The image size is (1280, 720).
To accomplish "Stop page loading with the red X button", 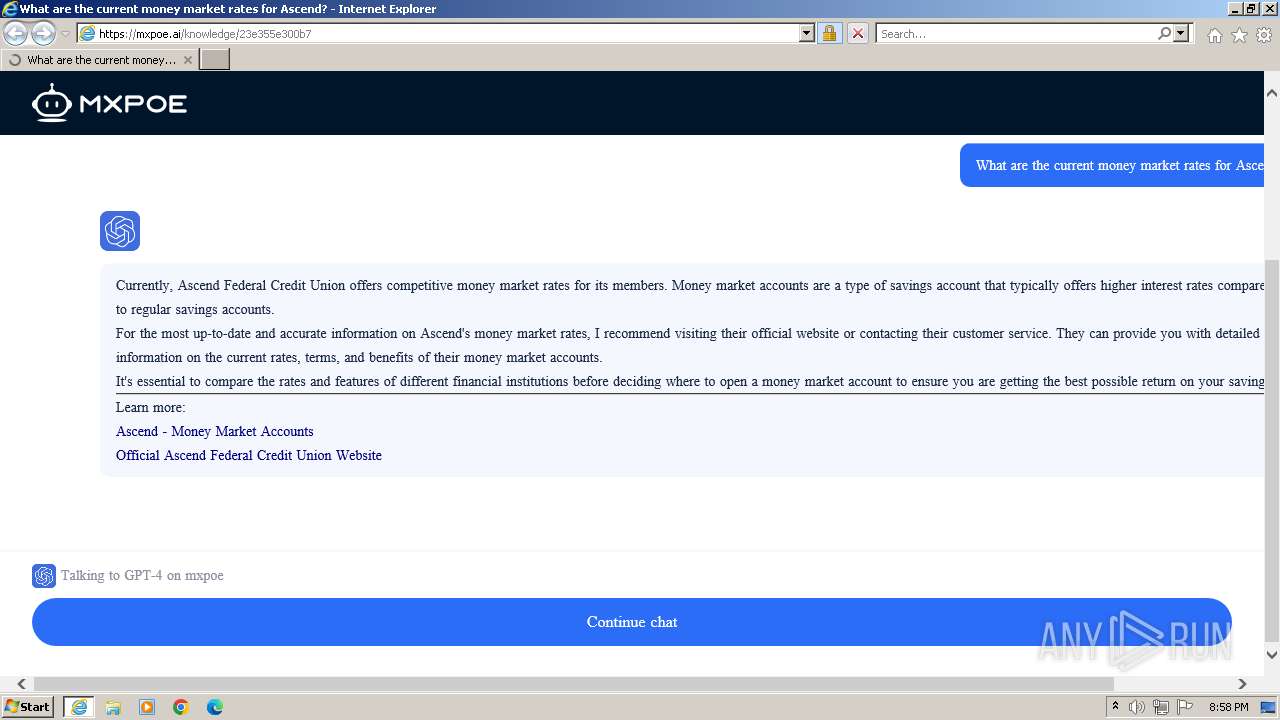I will (x=857, y=33).
